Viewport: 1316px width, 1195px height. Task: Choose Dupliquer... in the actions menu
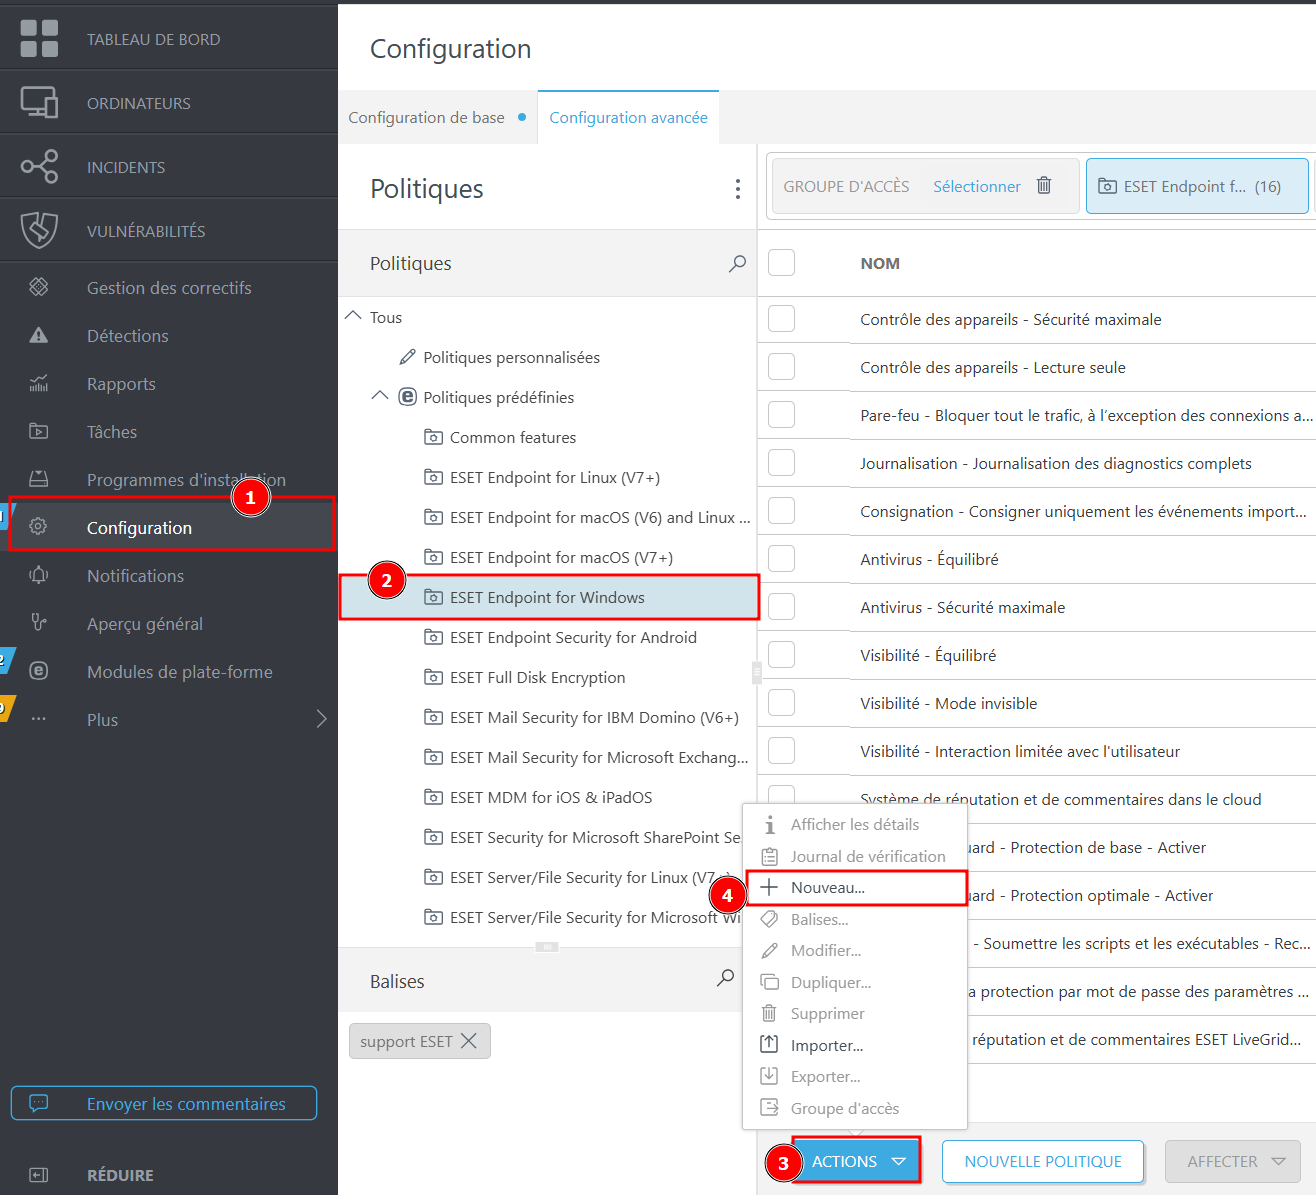coord(855,982)
